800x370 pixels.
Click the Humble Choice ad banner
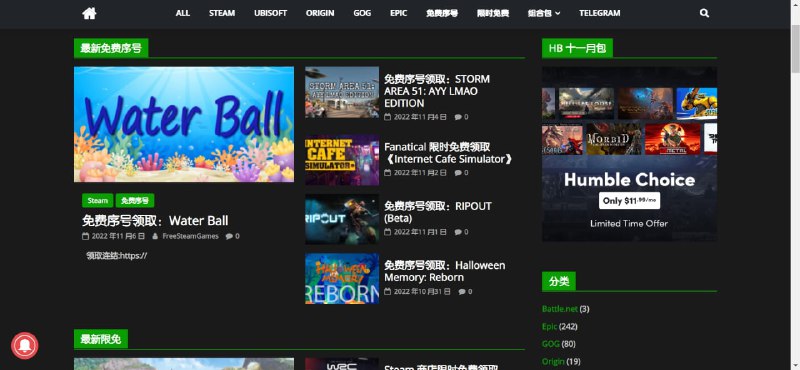[629, 154]
